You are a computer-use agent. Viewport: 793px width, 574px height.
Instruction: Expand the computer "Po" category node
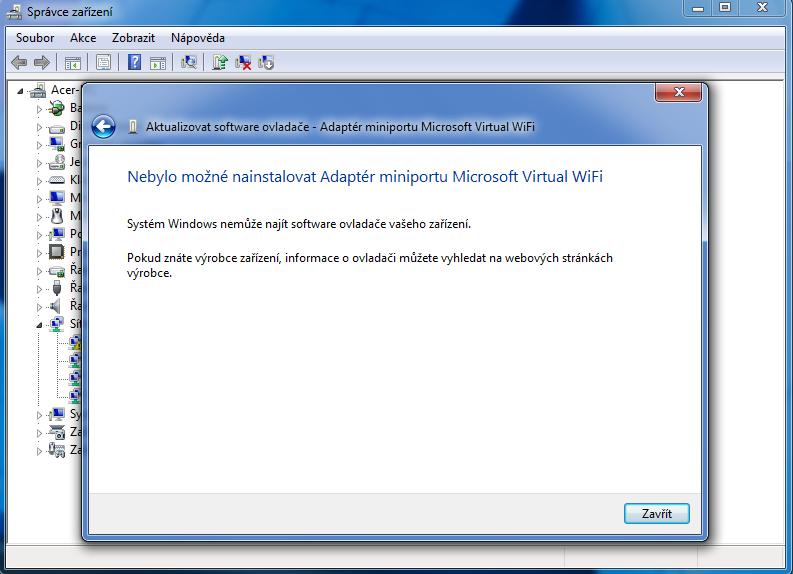pos(39,235)
